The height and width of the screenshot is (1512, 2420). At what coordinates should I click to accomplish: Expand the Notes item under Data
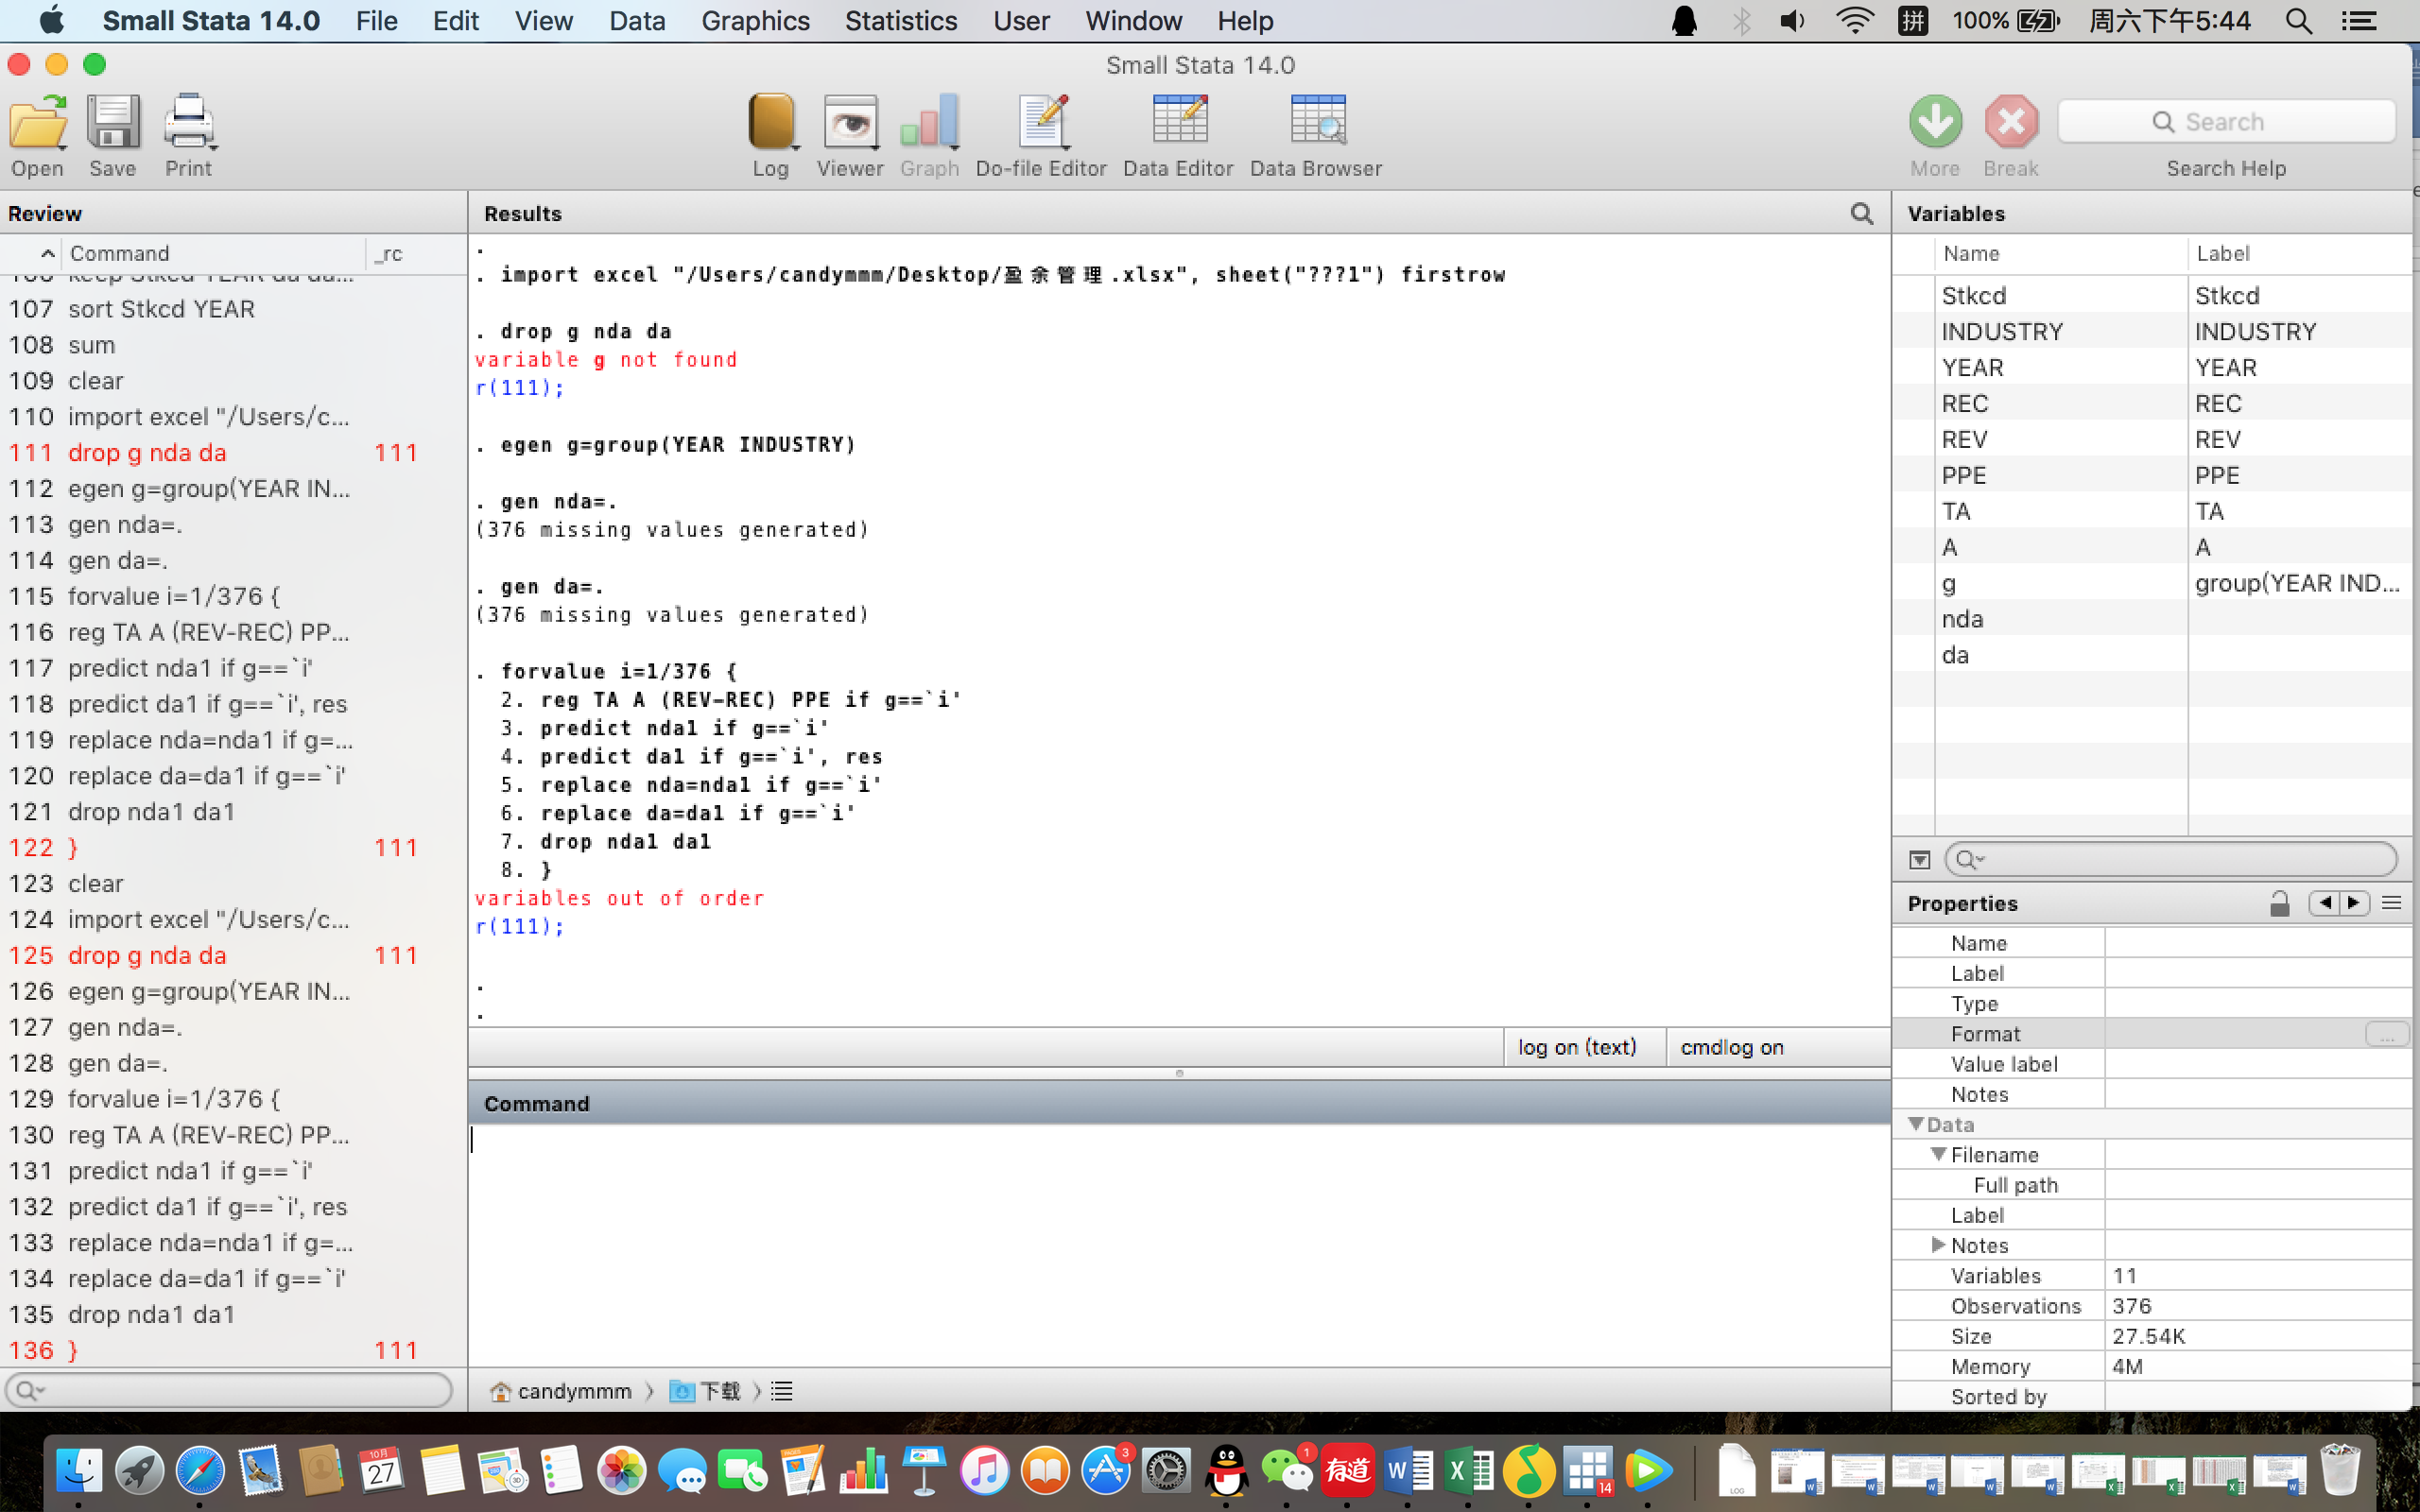click(x=1938, y=1245)
